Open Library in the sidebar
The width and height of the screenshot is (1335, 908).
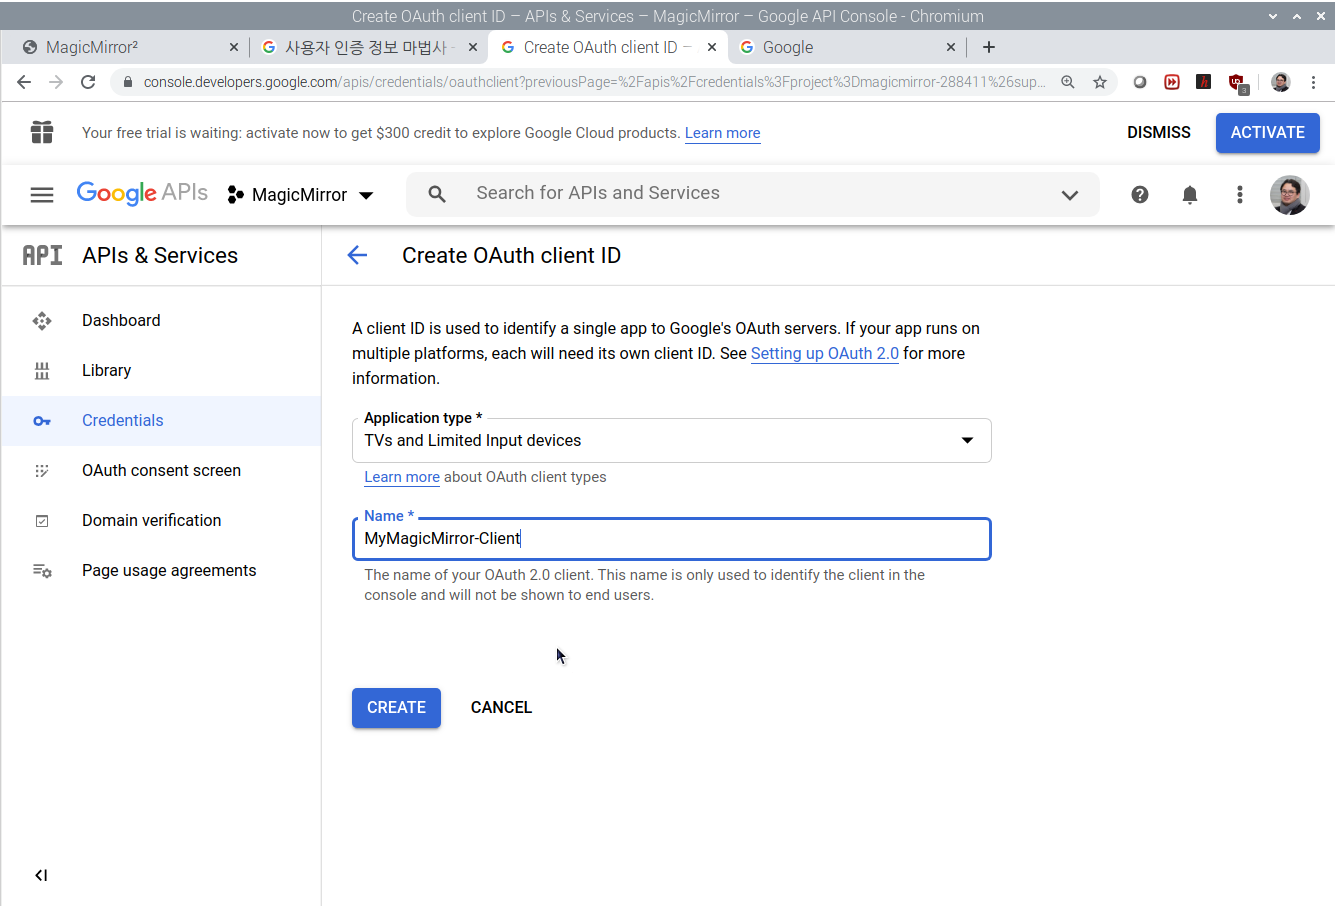click(x=161, y=370)
